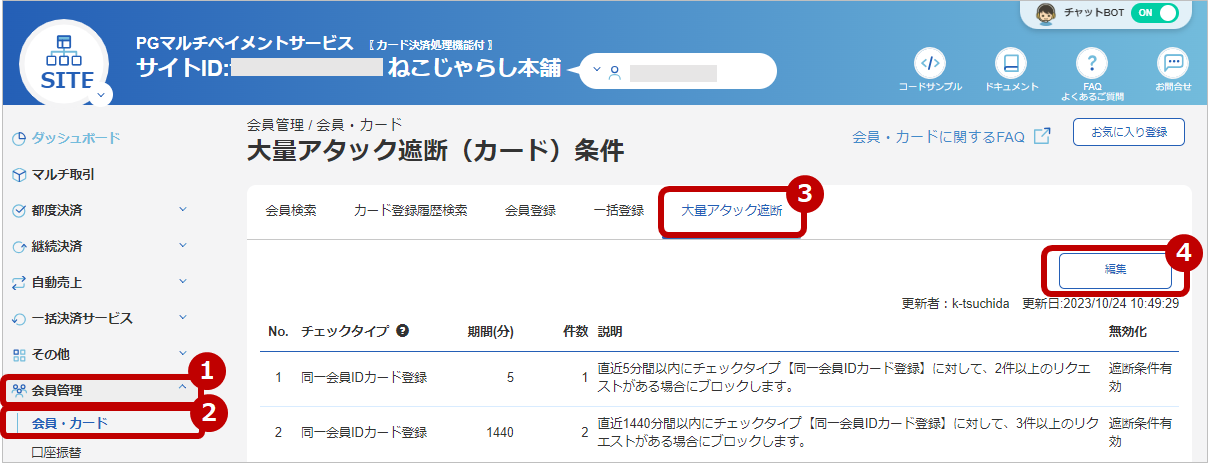Viewport: 1208px width, 463px height.
Task: Click the external link icon beside FAQ
Action: point(1042,137)
